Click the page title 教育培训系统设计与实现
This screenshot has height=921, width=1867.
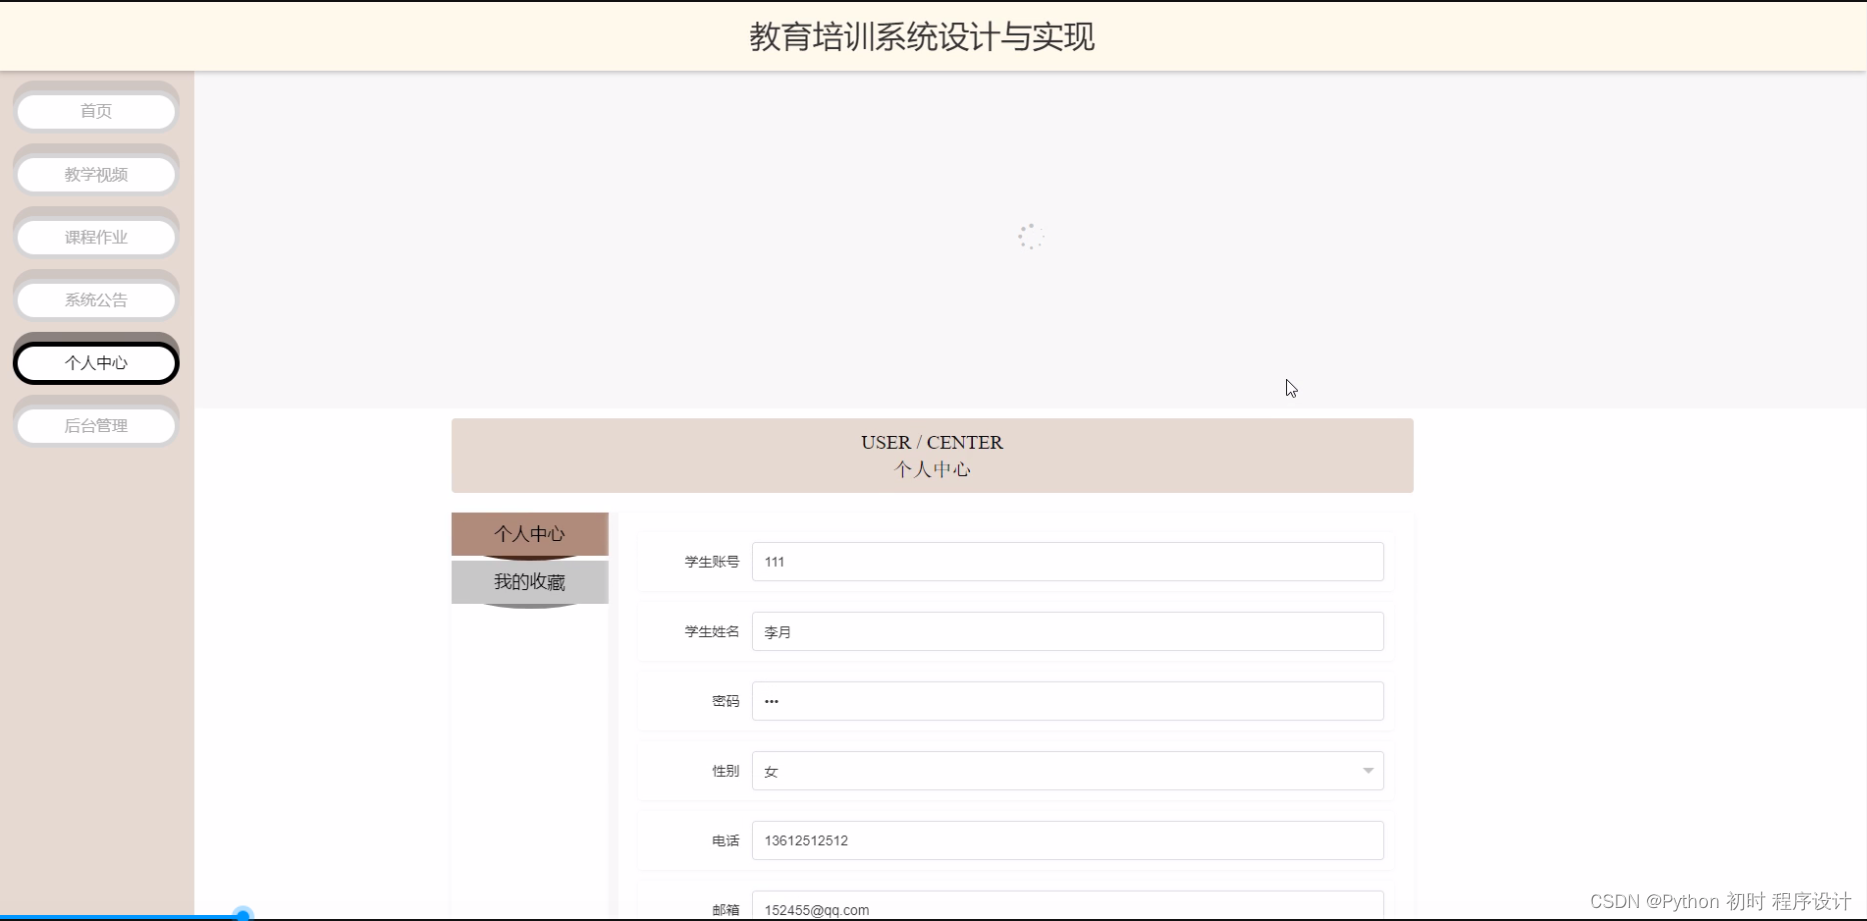click(x=922, y=37)
